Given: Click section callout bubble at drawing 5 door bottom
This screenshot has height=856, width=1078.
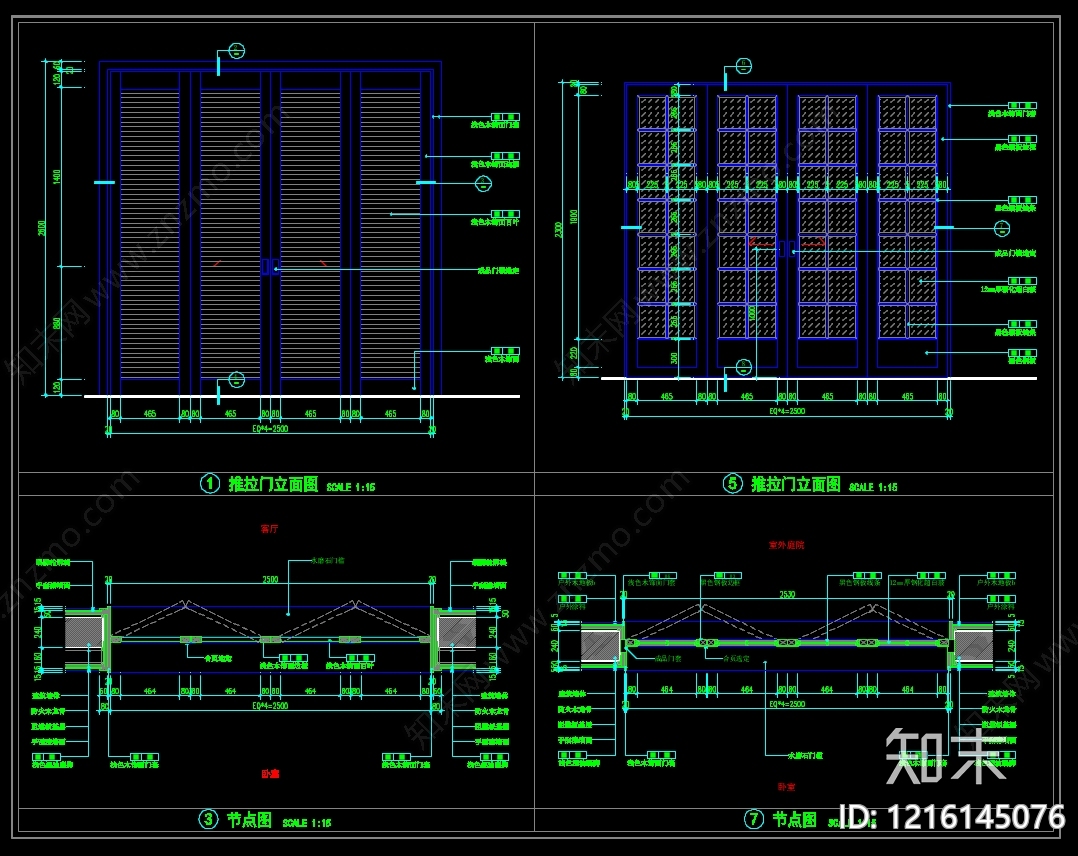Looking at the screenshot, I should [x=743, y=367].
